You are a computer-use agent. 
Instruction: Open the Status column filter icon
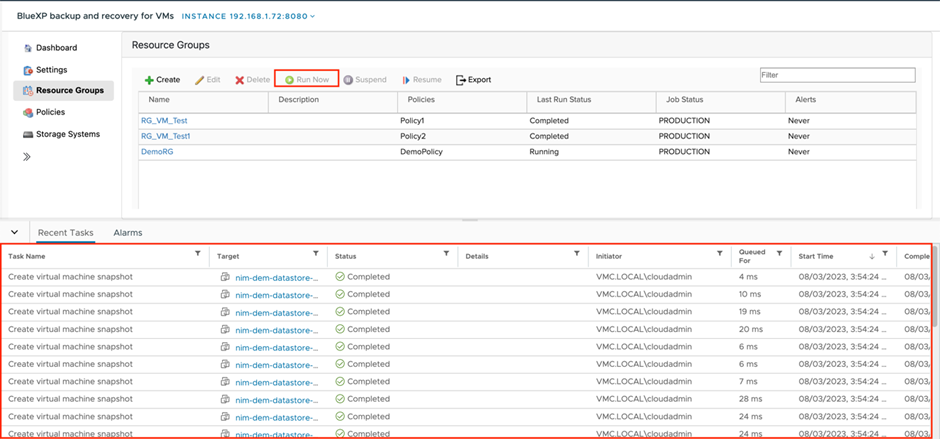(x=446, y=254)
